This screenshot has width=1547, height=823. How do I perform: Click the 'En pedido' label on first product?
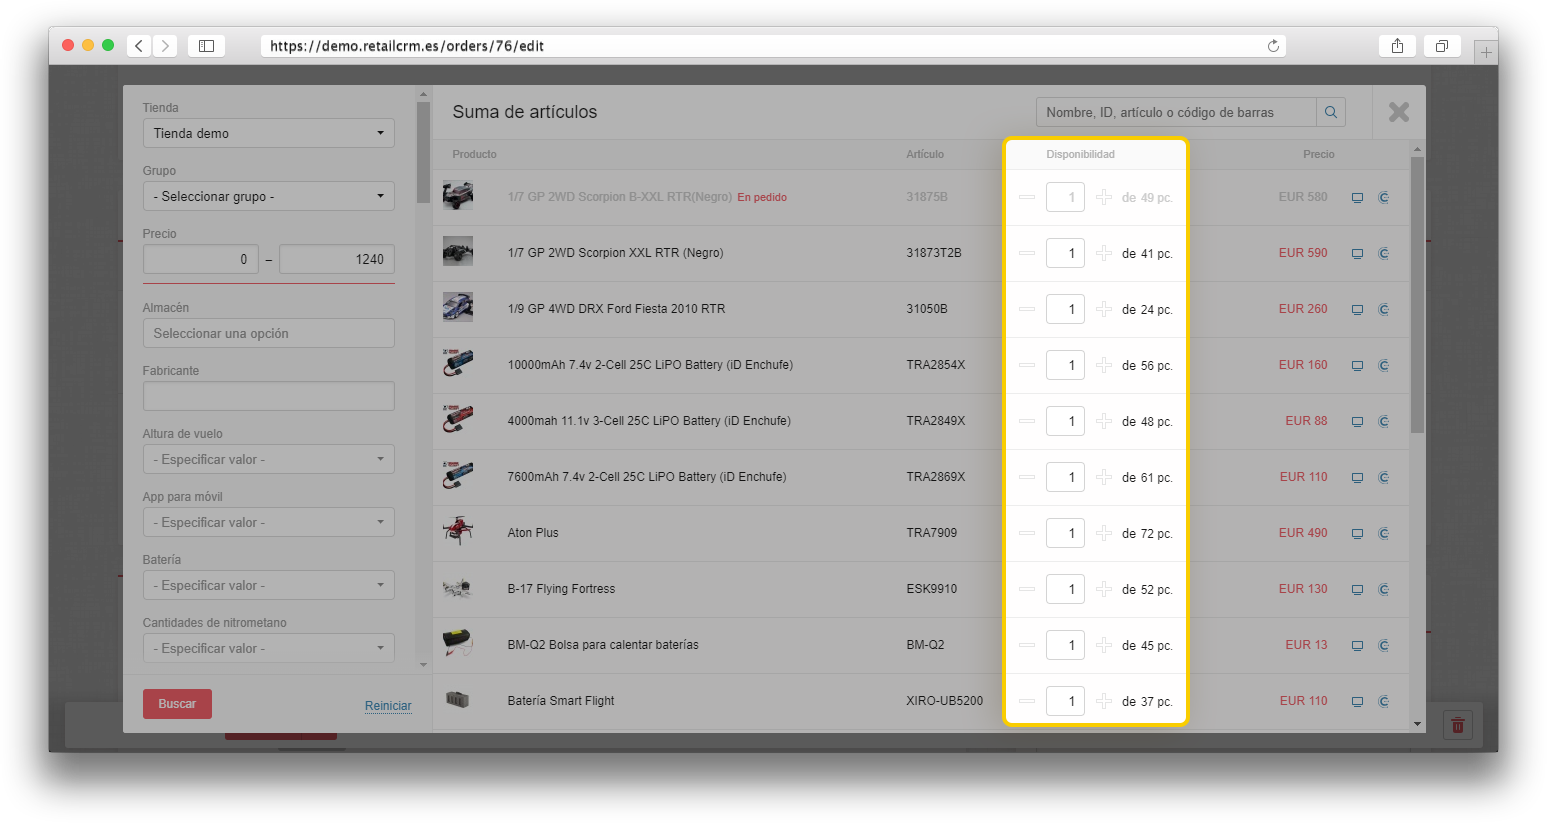coord(762,198)
